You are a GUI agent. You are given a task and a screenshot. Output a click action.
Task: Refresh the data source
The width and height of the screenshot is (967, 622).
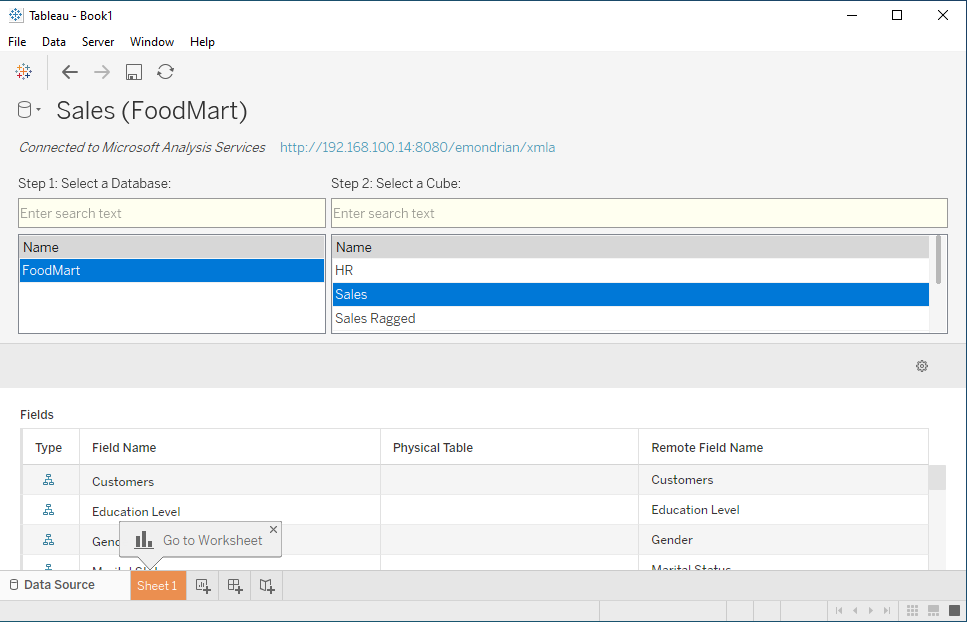point(165,72)
